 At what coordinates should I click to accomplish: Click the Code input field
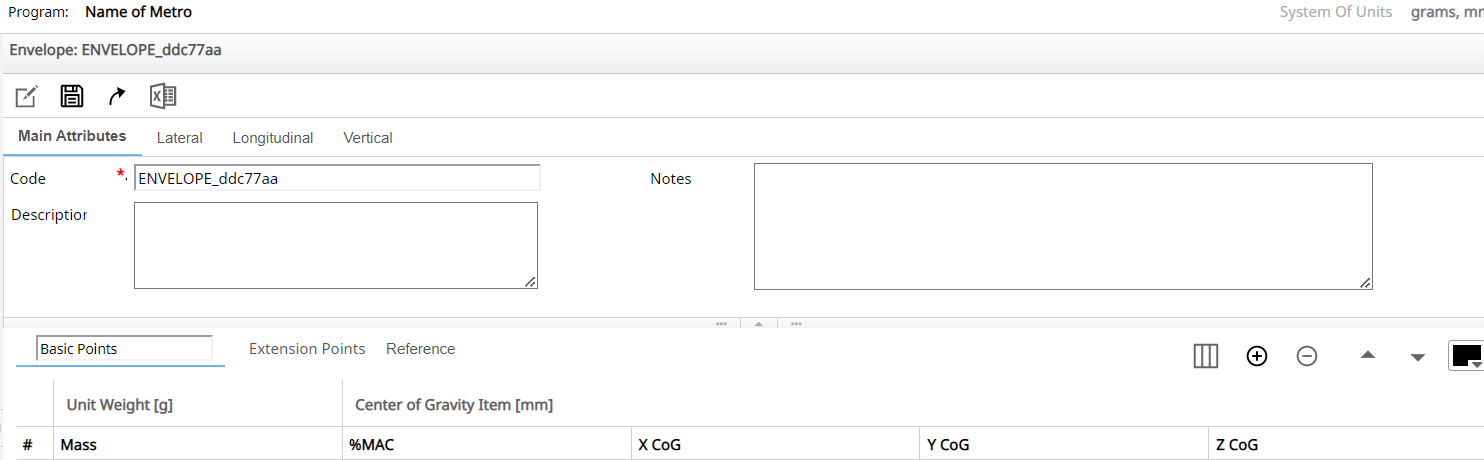click(x=337, y=179)
